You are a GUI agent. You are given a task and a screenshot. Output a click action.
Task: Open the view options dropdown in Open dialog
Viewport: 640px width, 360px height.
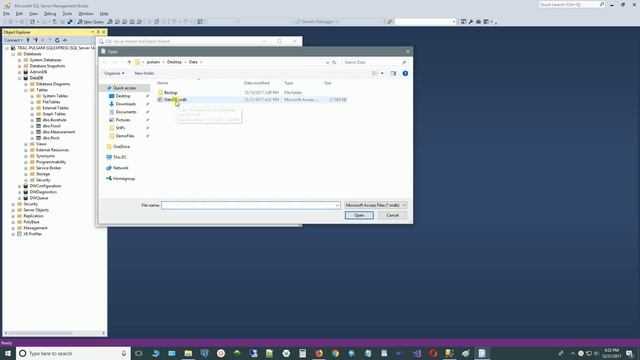click(x=382, y=73)
